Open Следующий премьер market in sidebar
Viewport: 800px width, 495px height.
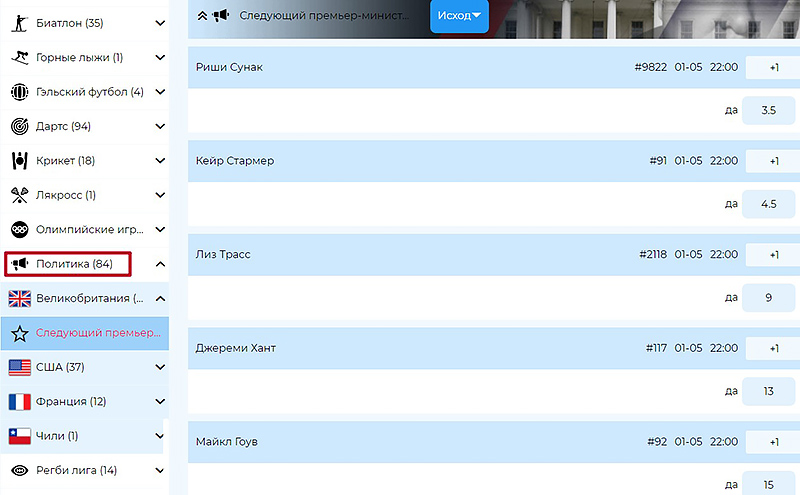(x=98, y=333)
